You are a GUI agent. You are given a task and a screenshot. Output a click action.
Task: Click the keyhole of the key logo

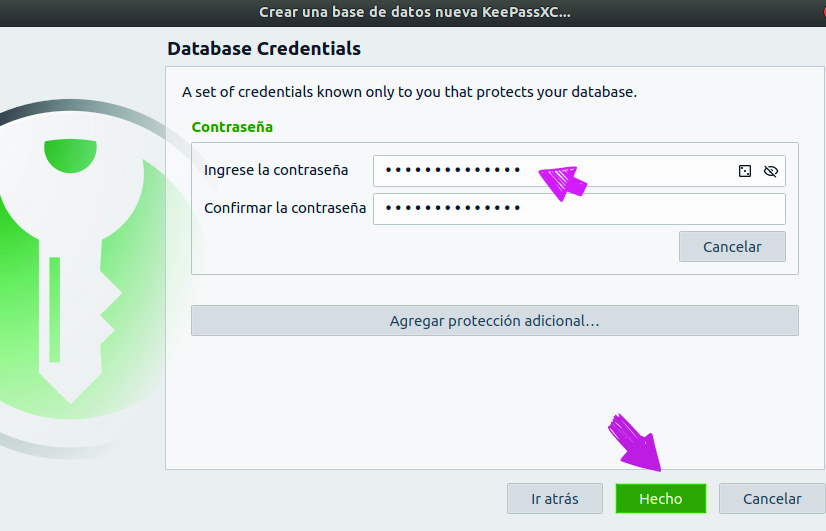(70, 153)
